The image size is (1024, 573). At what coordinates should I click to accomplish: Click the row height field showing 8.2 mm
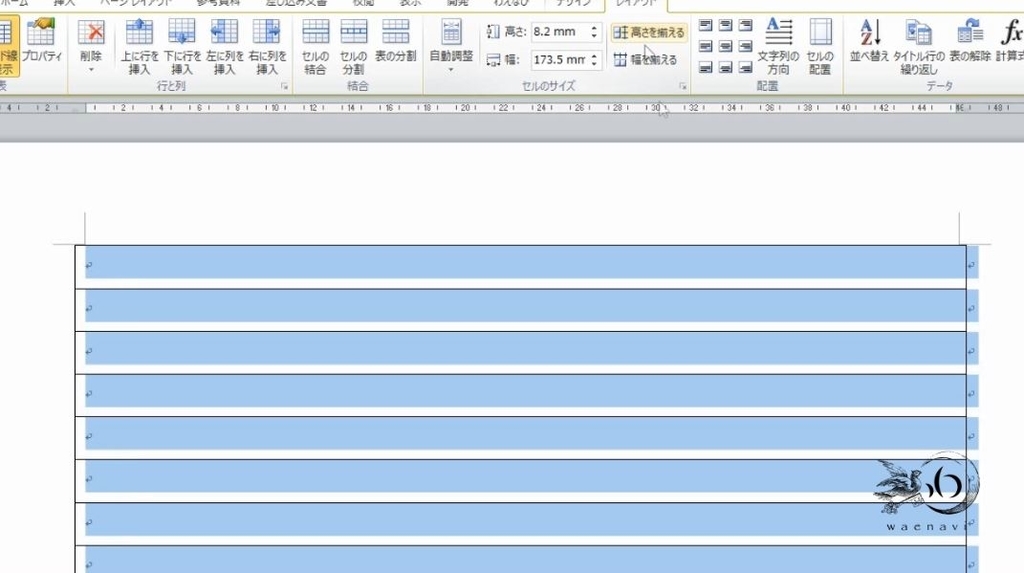coord(559,31)
